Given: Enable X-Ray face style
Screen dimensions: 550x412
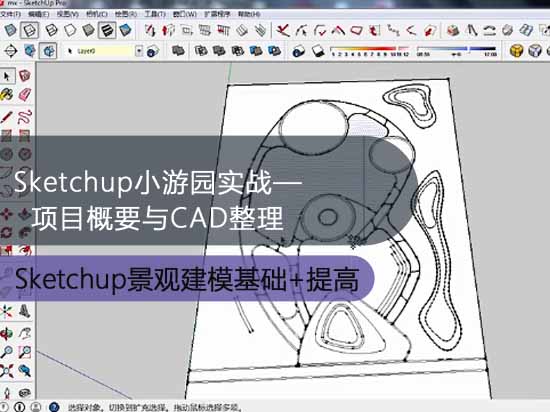Looking at the screenshot, I should pos(10,31).
